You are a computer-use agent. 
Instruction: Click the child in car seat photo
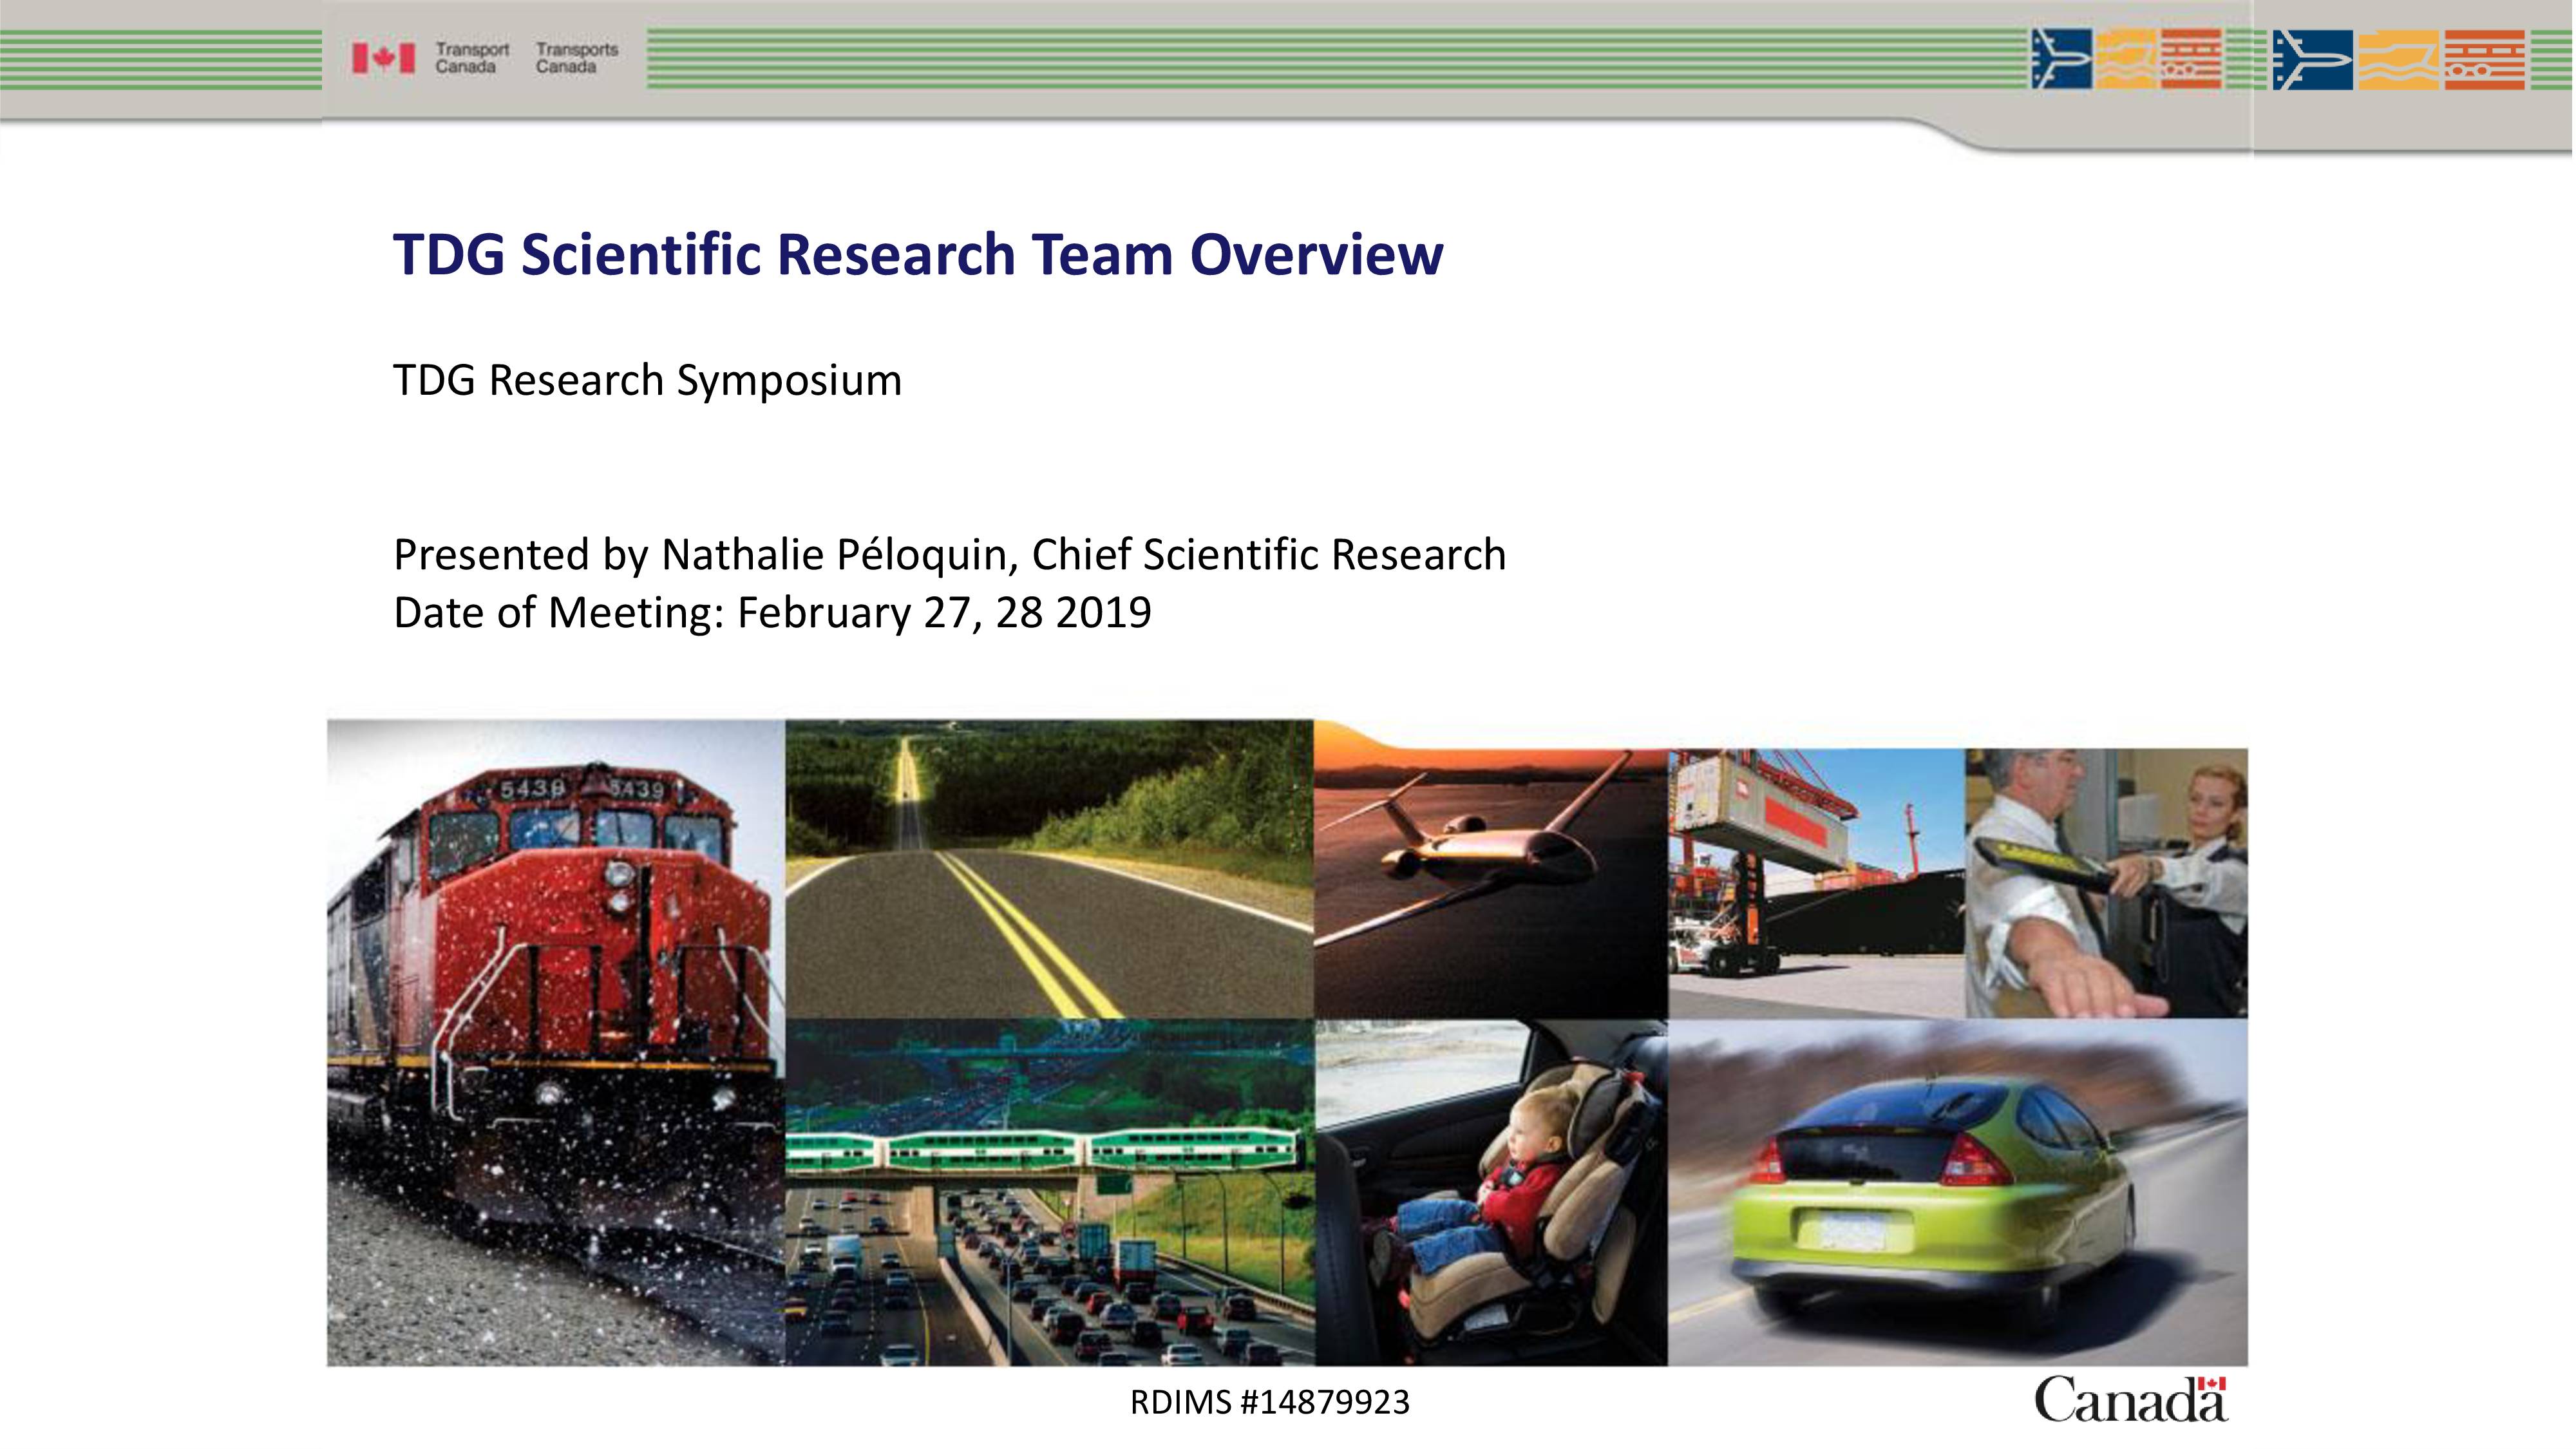(x=1491, y=1192)
